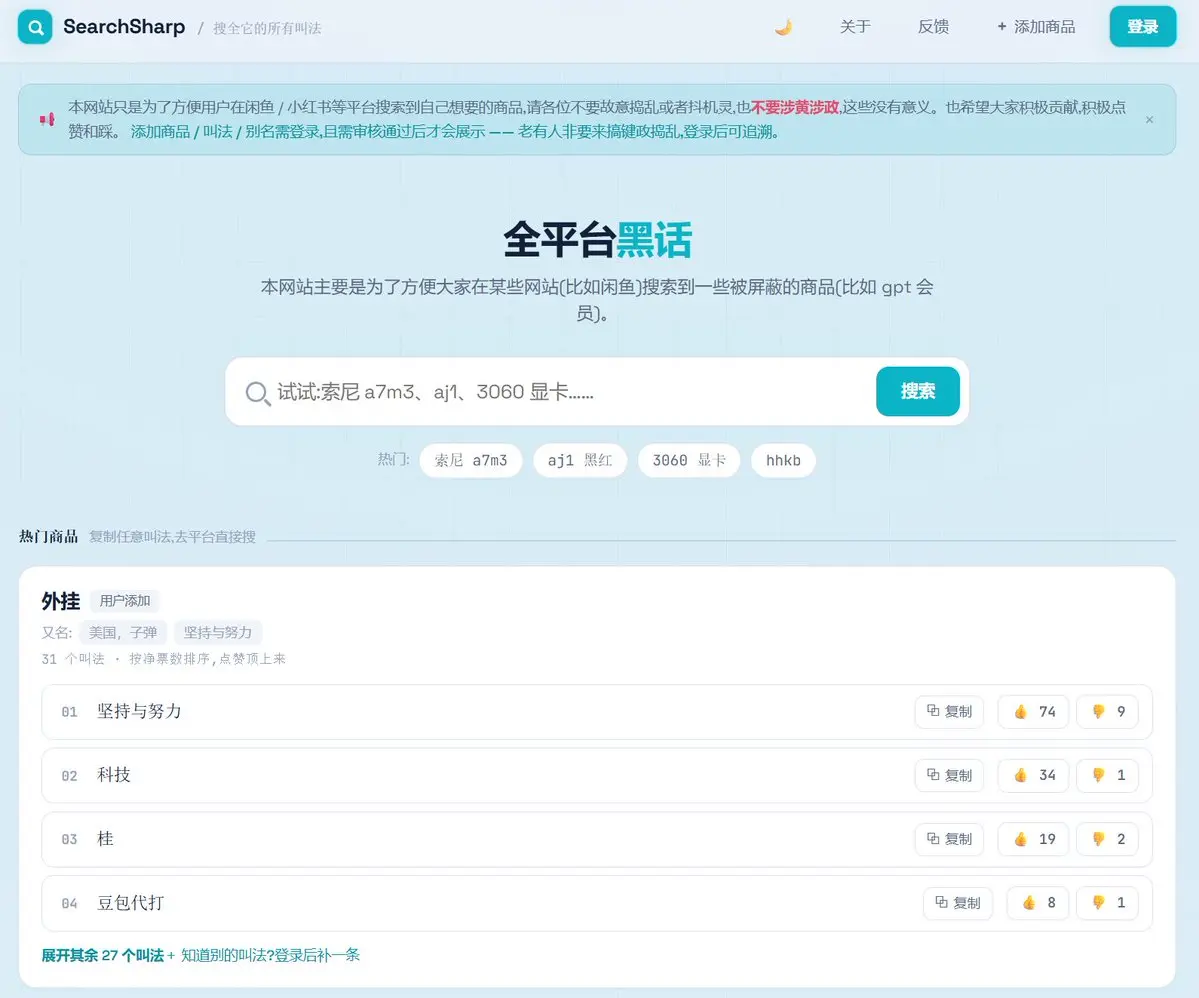Expand the remaining 27 terms
The height and width of the screenshot is (998, 1199).
102,955
